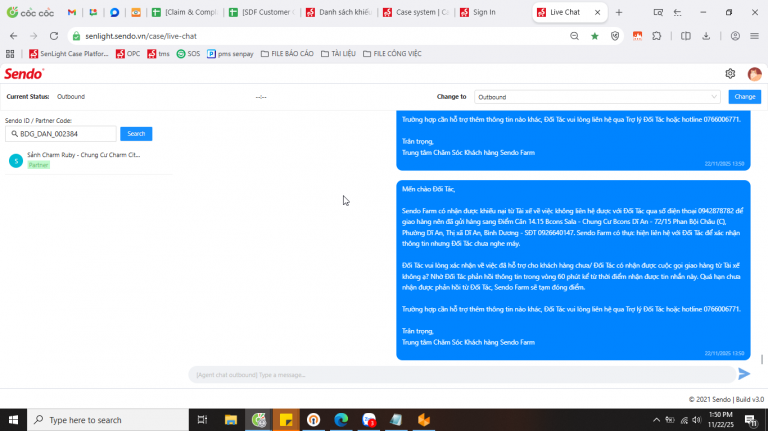Open the volume control in tray
Screen dimensions: 768x431
click(696, 420)
